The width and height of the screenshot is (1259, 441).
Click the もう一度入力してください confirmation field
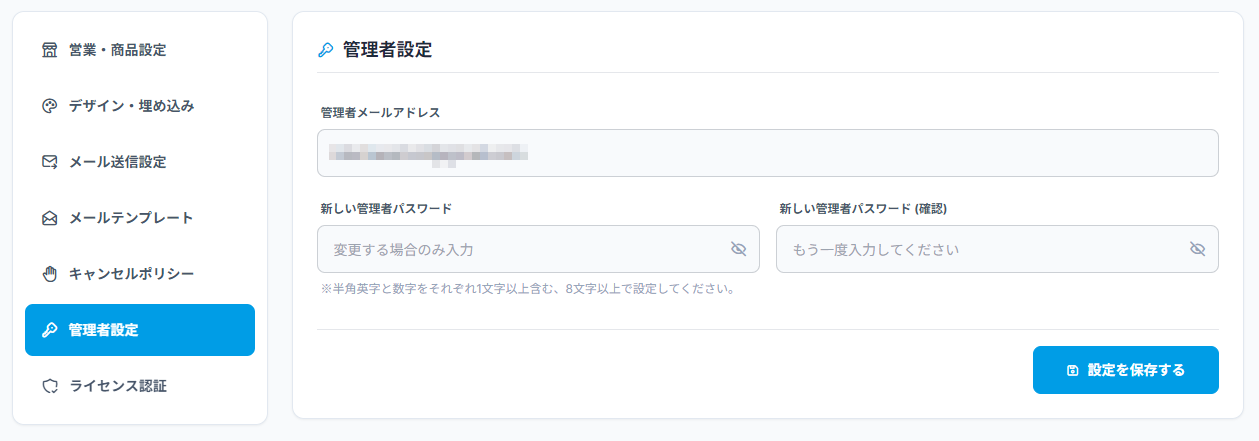tap(997, 249)
